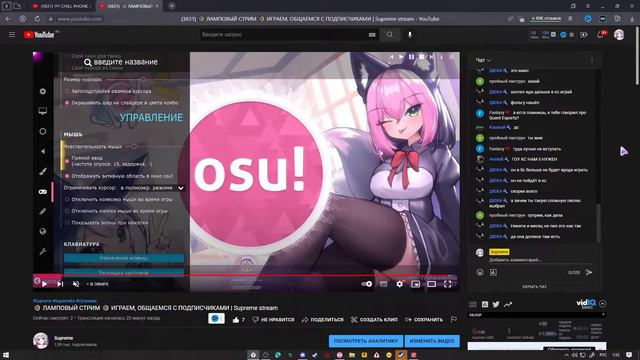Image resolution: width=640 pixels, height=360 pixels.
Task: Jump to osu! online globe section
Action: 42,231
